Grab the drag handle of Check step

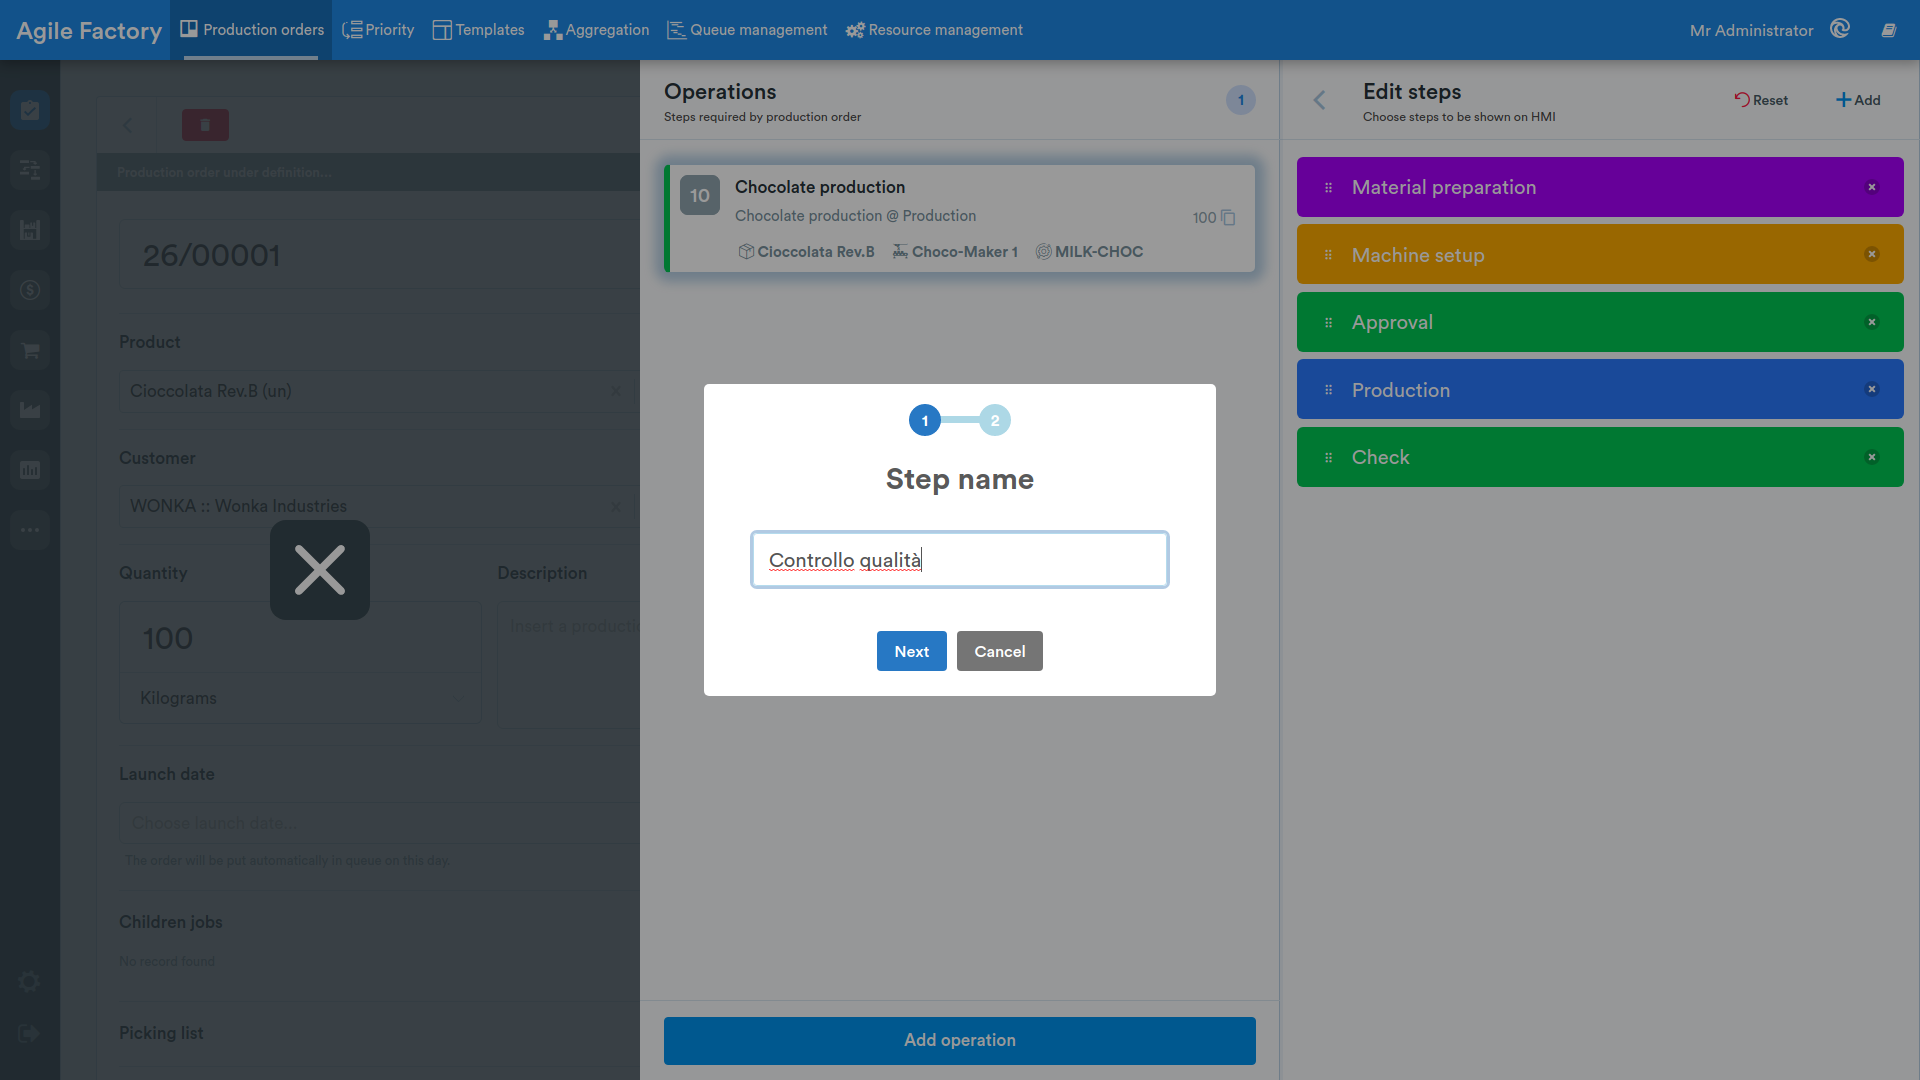[1328, 457]
